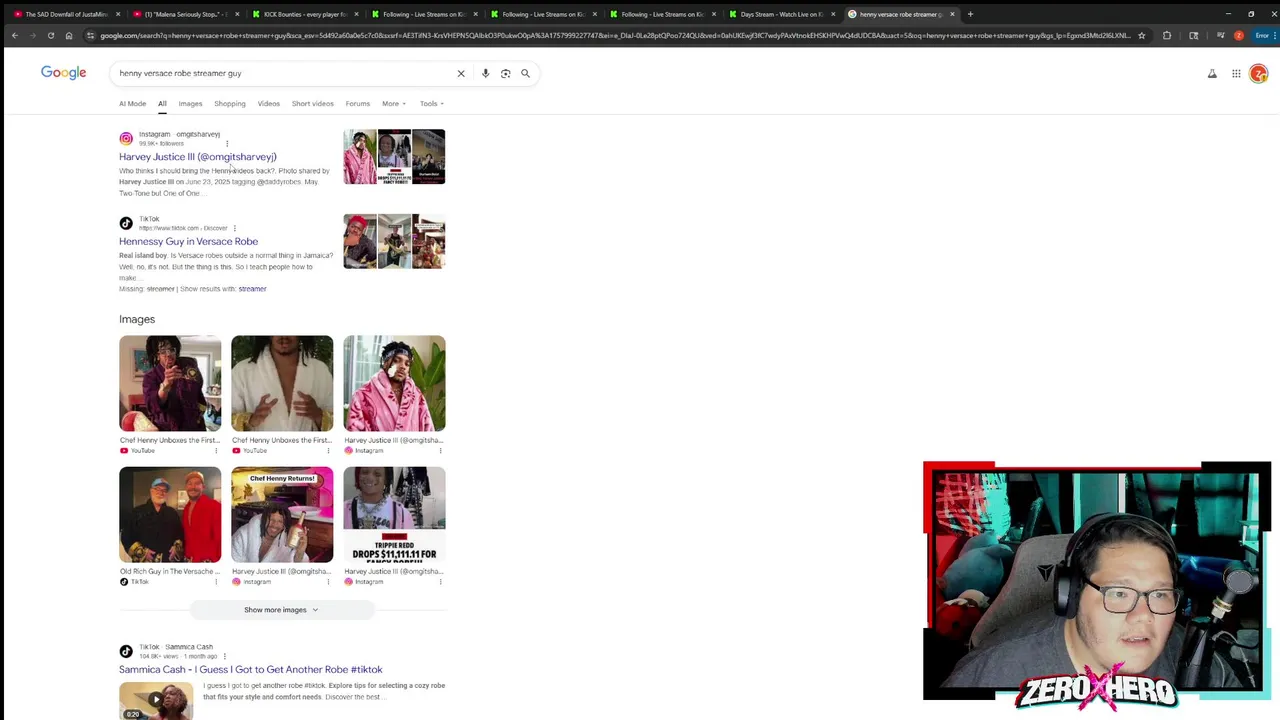Reload the current page
The image size is (1280, 720).
[50, 35]
